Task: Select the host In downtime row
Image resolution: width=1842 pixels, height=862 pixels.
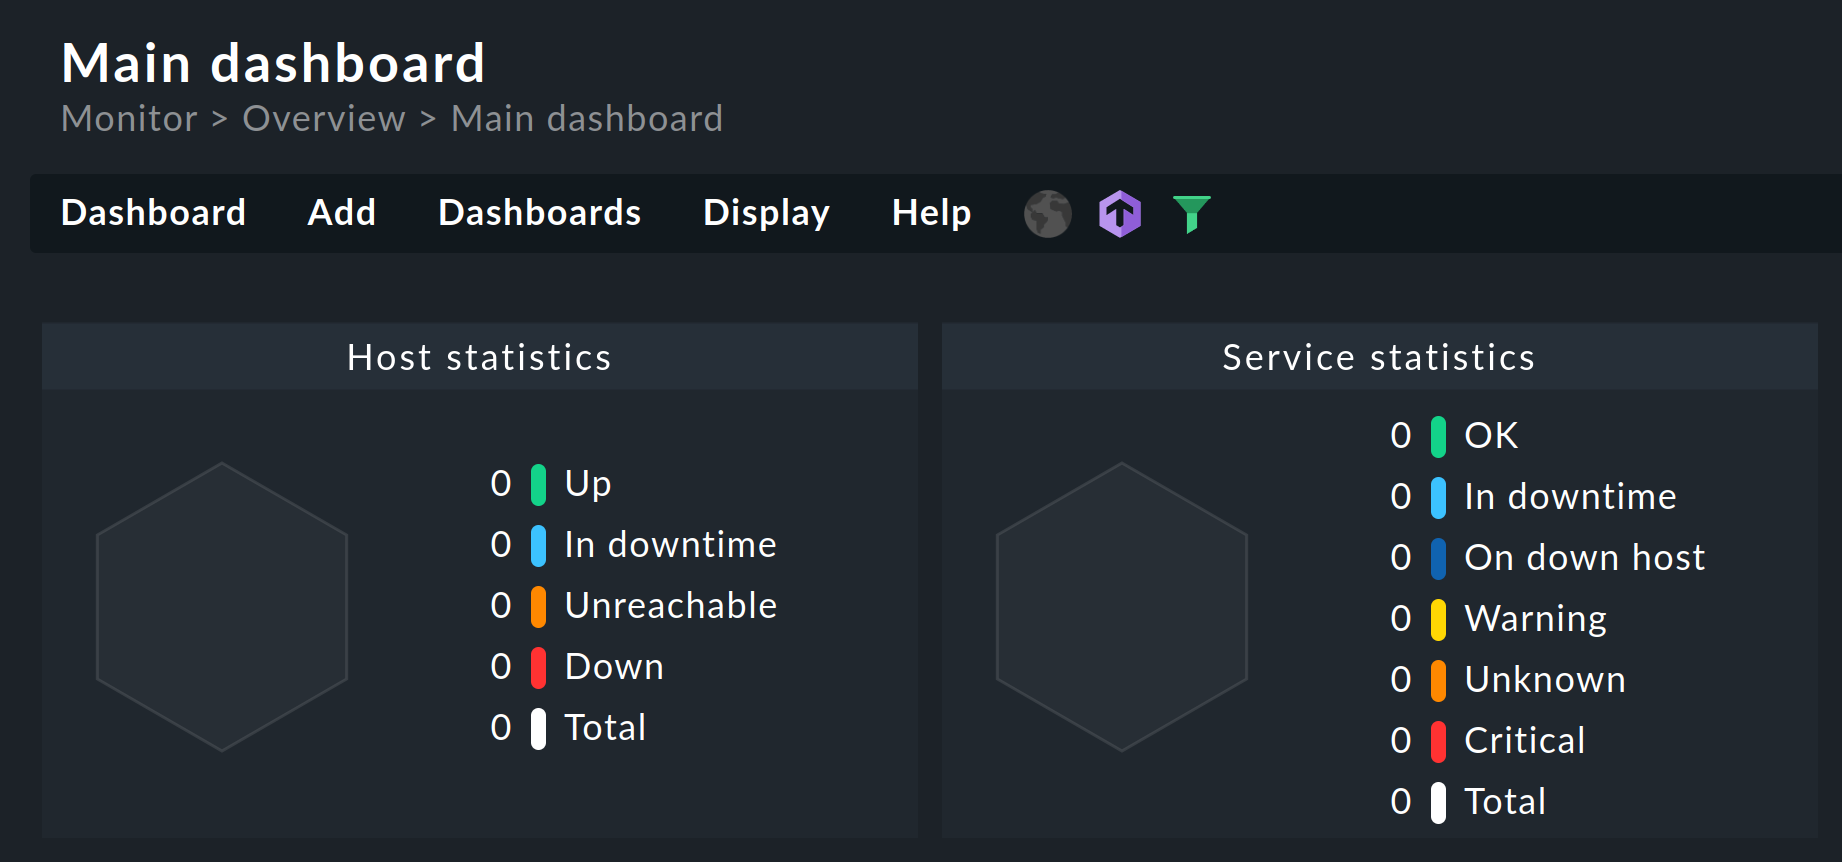Action: 633,545
